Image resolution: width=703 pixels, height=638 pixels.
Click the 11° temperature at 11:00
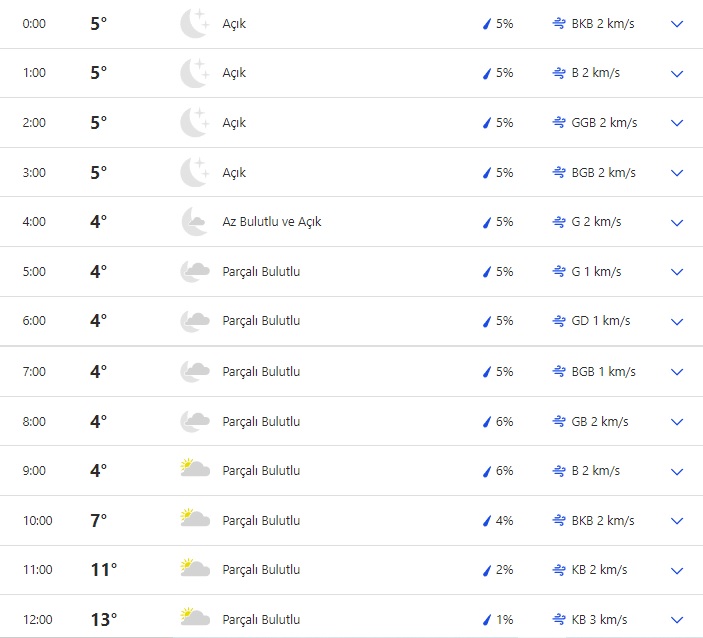(104, 570)
